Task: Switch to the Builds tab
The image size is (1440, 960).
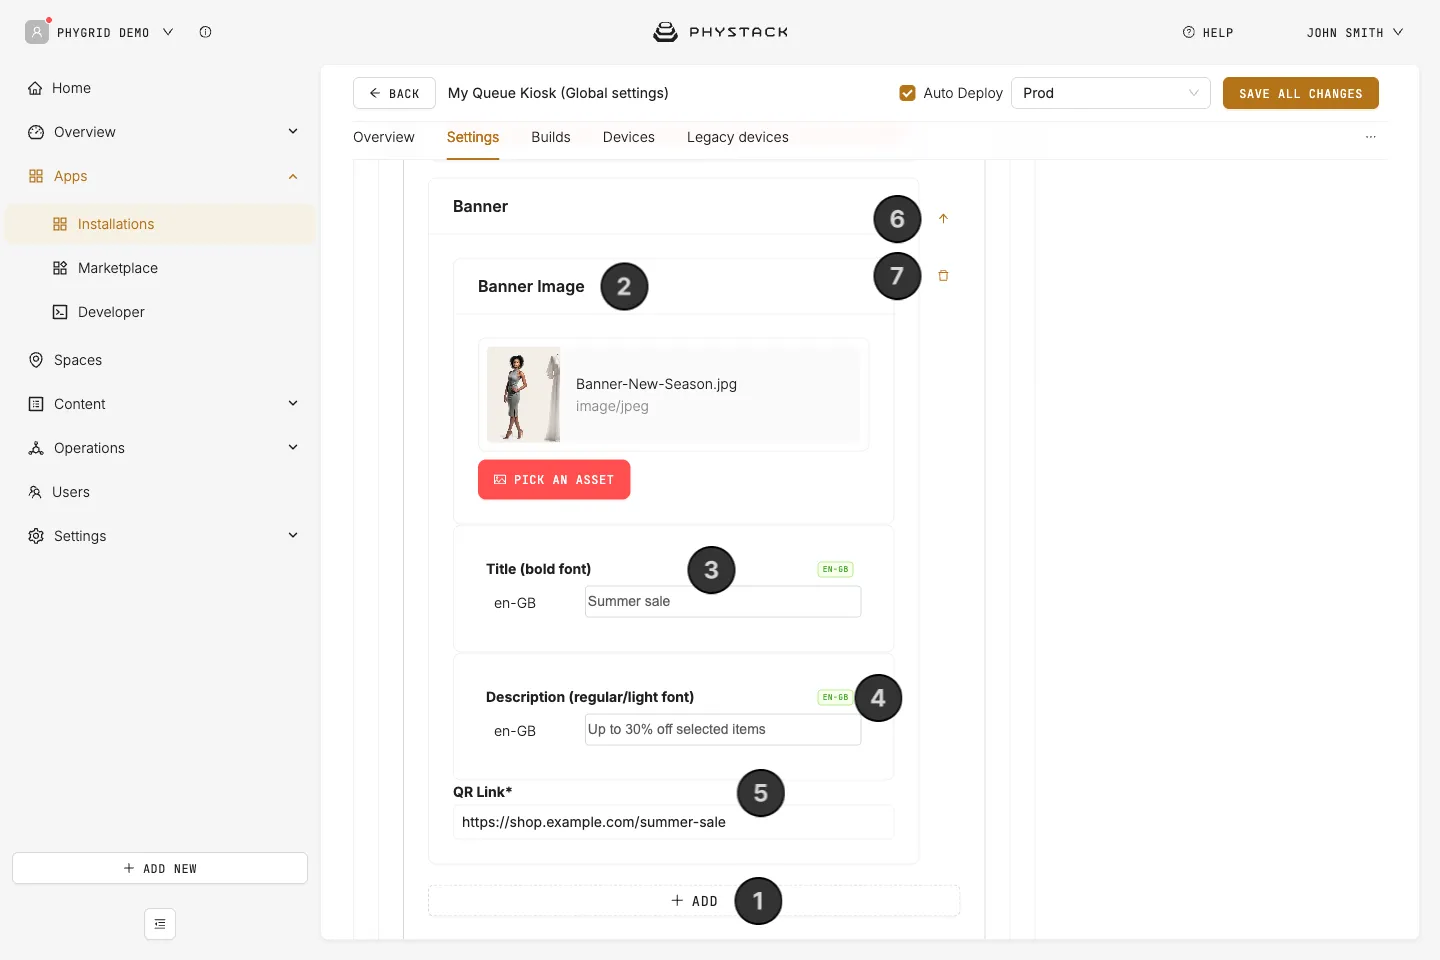Action: [x=551, y=137]
